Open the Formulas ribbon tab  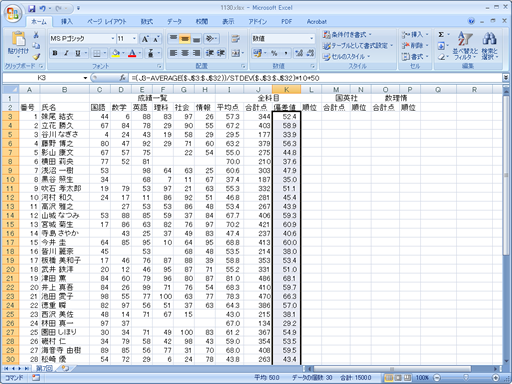pyautogui.click(x=147, y=22)
